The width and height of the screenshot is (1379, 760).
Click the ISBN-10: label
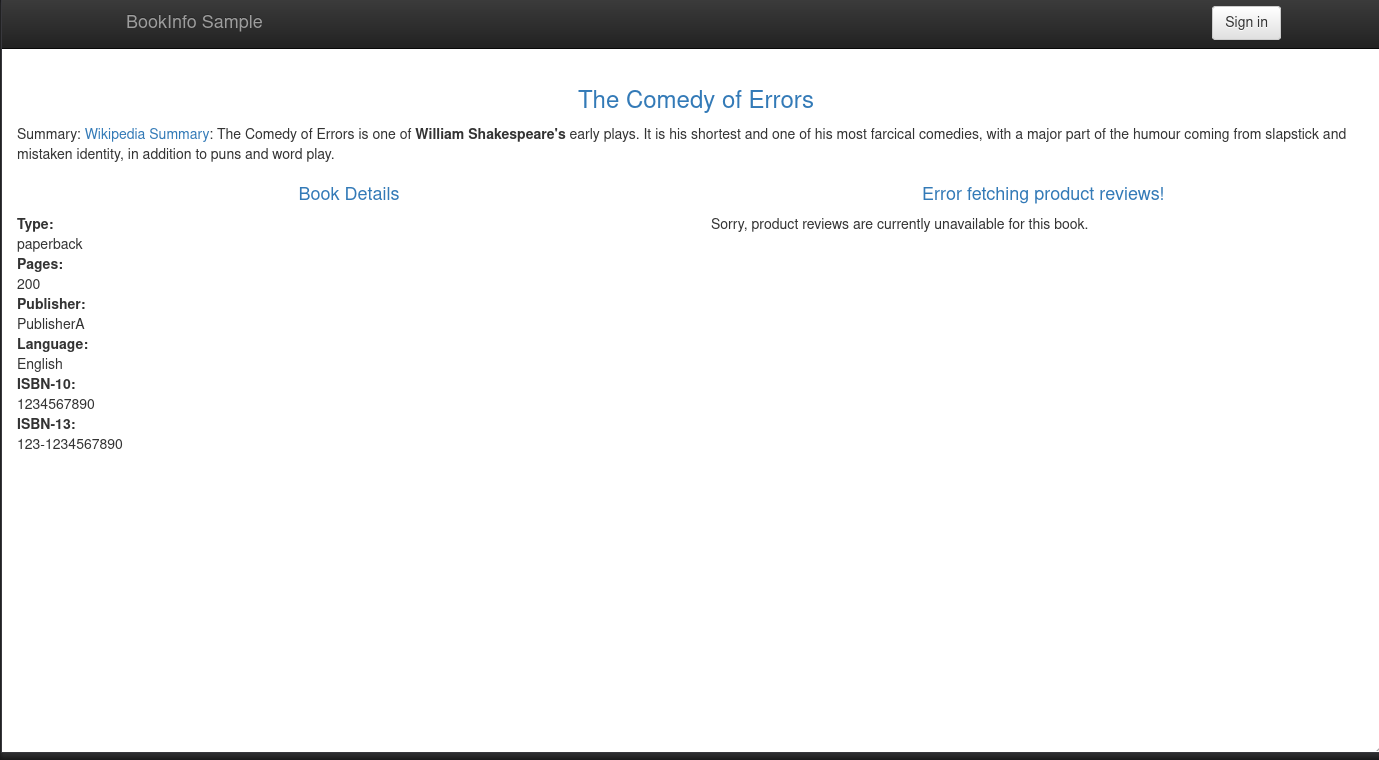46,384
